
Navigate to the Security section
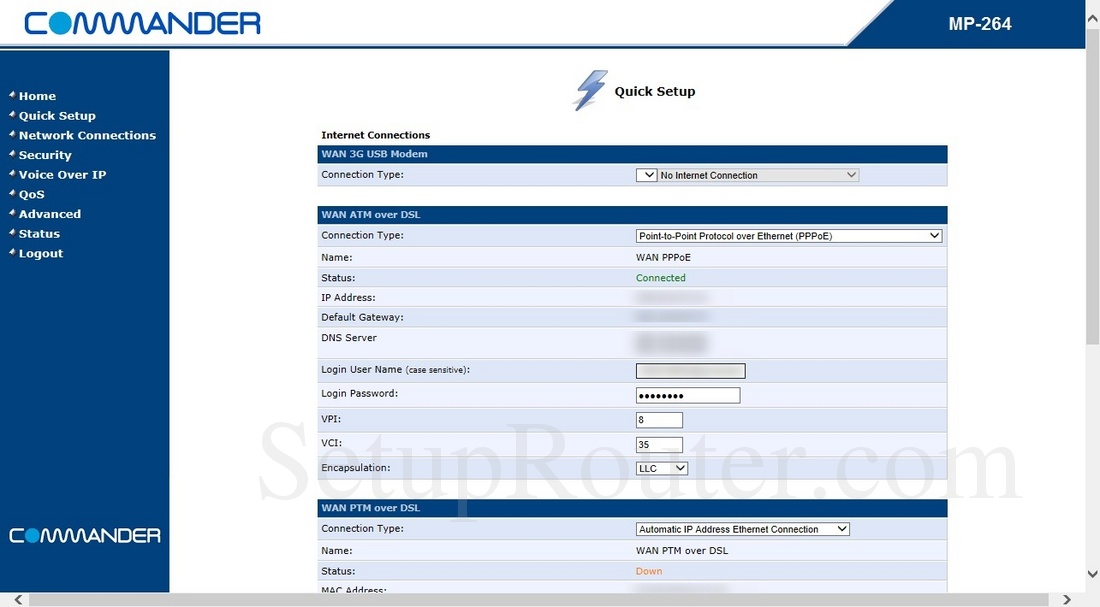pos(45,154)
